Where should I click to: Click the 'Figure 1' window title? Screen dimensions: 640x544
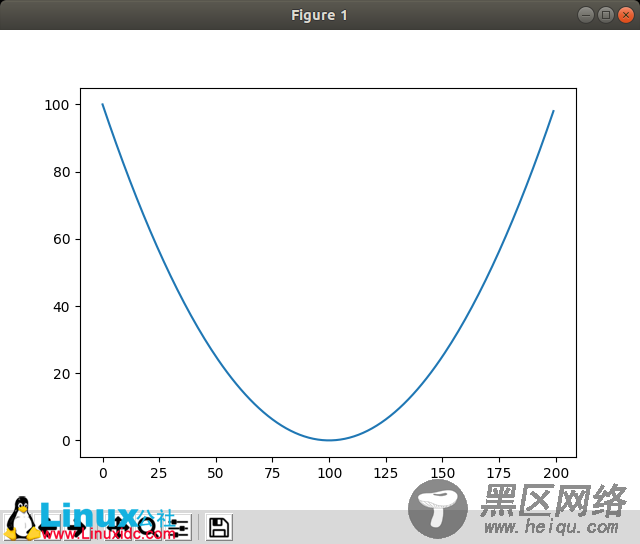tap(319, 15)
